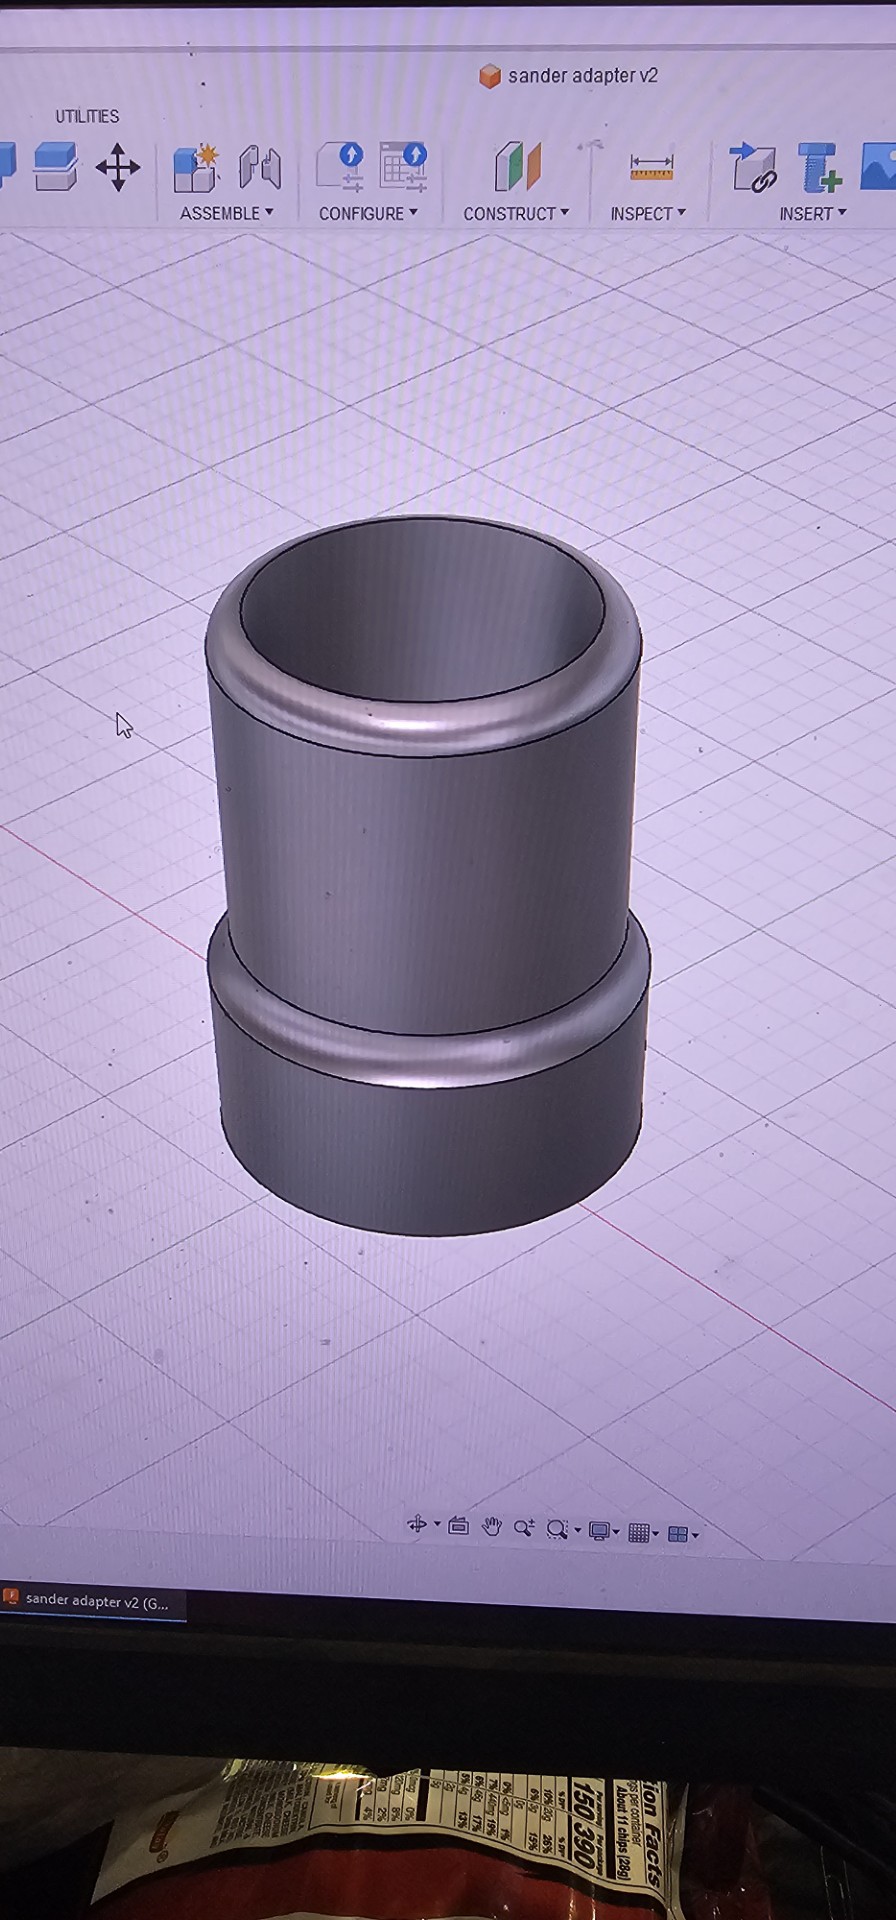
Task: Open the INSPECT dropdown menu
Action: click(648, 213)
